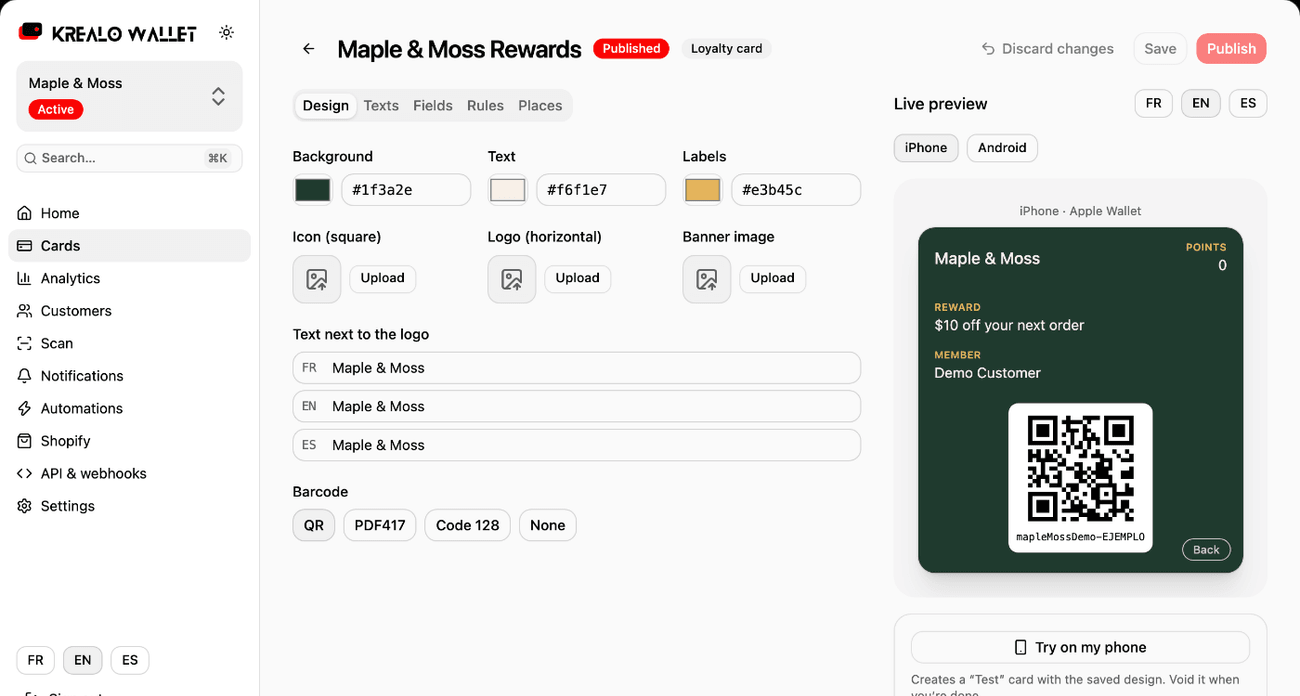Click the phone icon in Try on my phone

point(1021,647)
